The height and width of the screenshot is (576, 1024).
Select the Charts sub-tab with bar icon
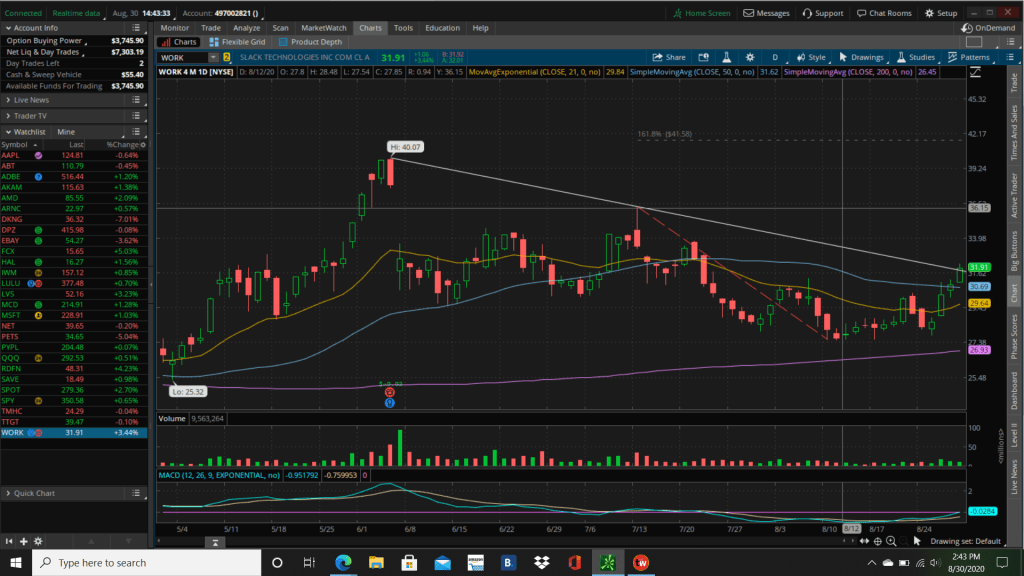[178, 42]
